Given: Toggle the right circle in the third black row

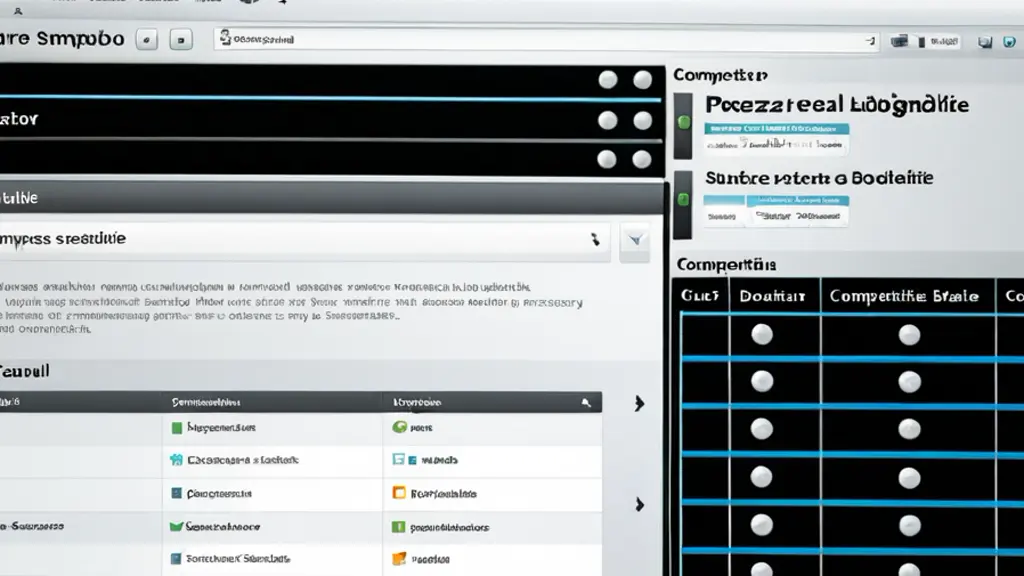Looking at the screenshot, I should (x=642, y=159).
